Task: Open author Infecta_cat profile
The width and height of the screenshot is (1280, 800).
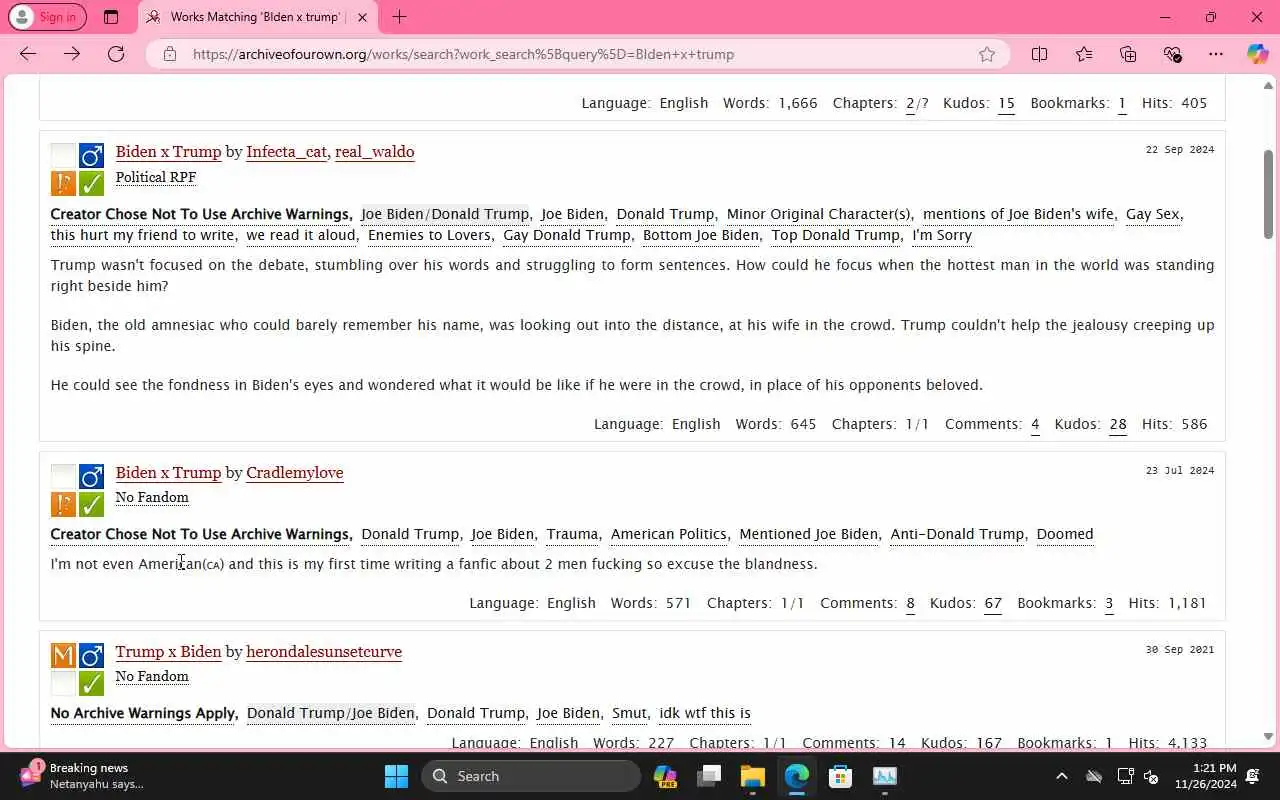Action: coord(286,152)
